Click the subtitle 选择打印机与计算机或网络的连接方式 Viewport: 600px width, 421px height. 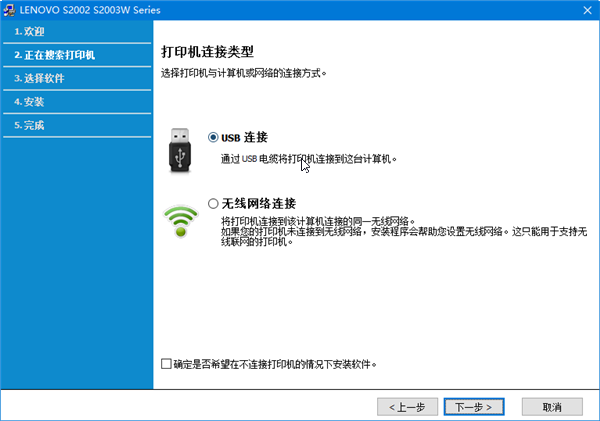[244, 73]
